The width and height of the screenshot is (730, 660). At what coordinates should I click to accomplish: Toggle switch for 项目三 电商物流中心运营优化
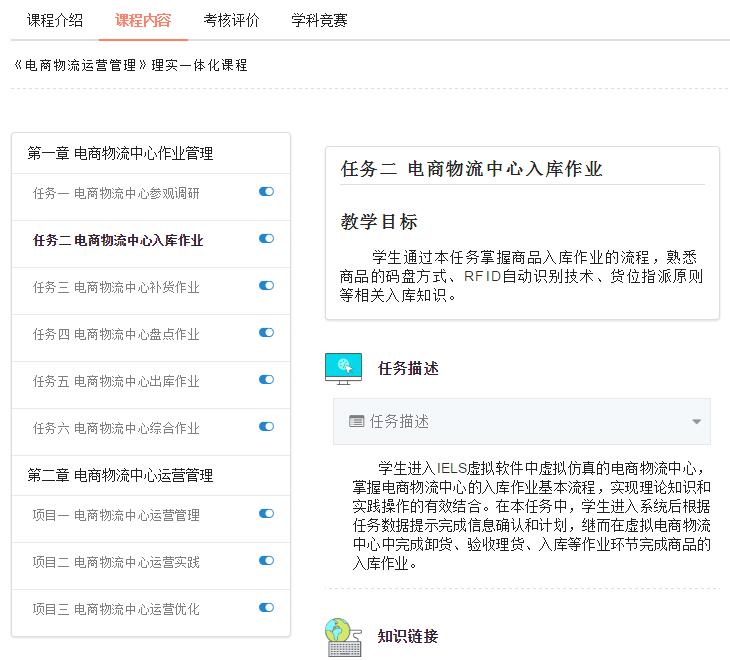click(x=266, y=608)
